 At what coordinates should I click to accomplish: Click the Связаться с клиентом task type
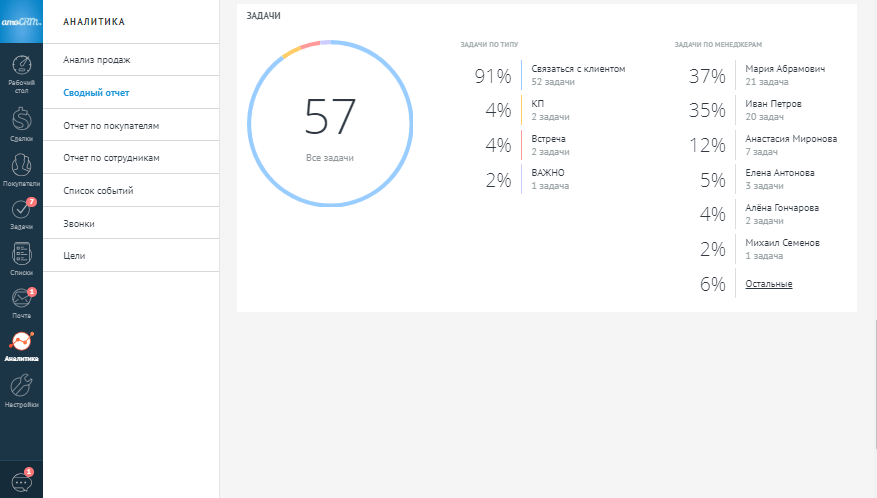(578, 69)
